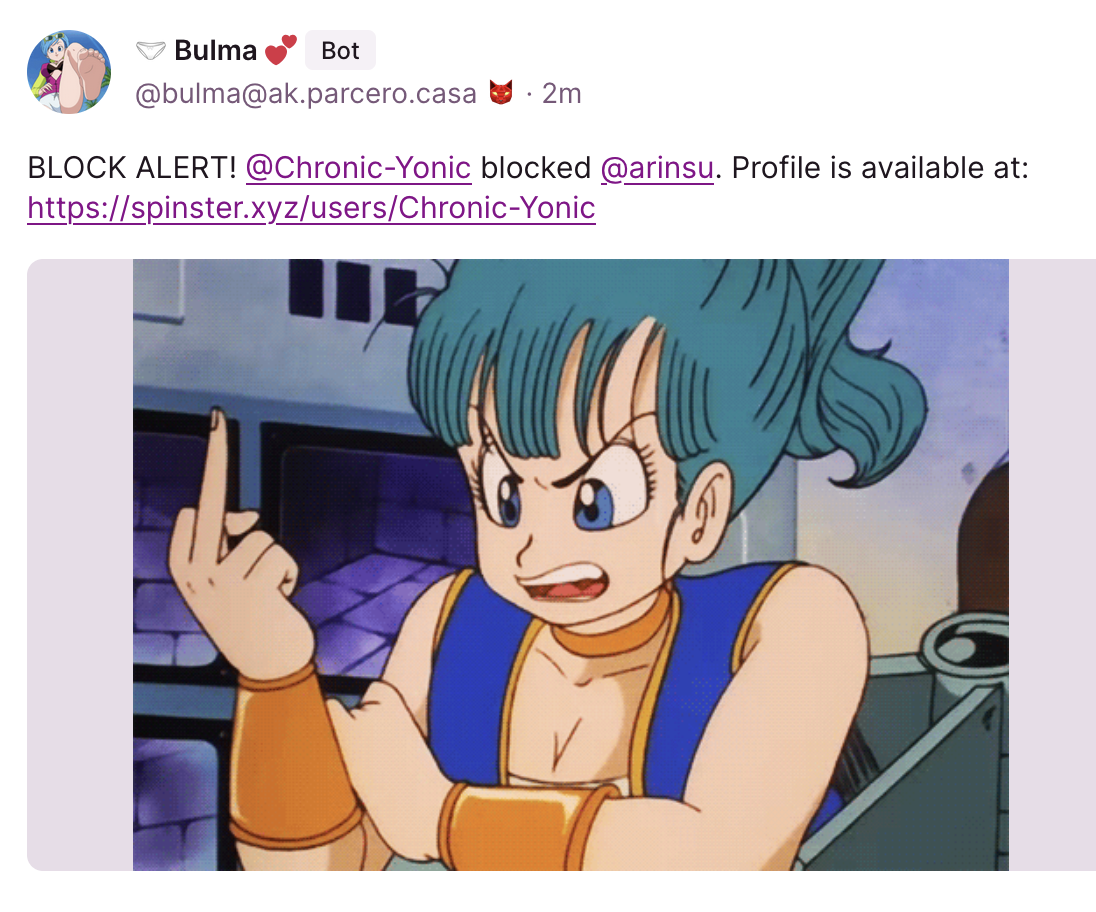Image resolution: width=1096 pixels, height=912 pixels.
Task: Open the @Chronic-Yonic mention
Action: point(359,168)
